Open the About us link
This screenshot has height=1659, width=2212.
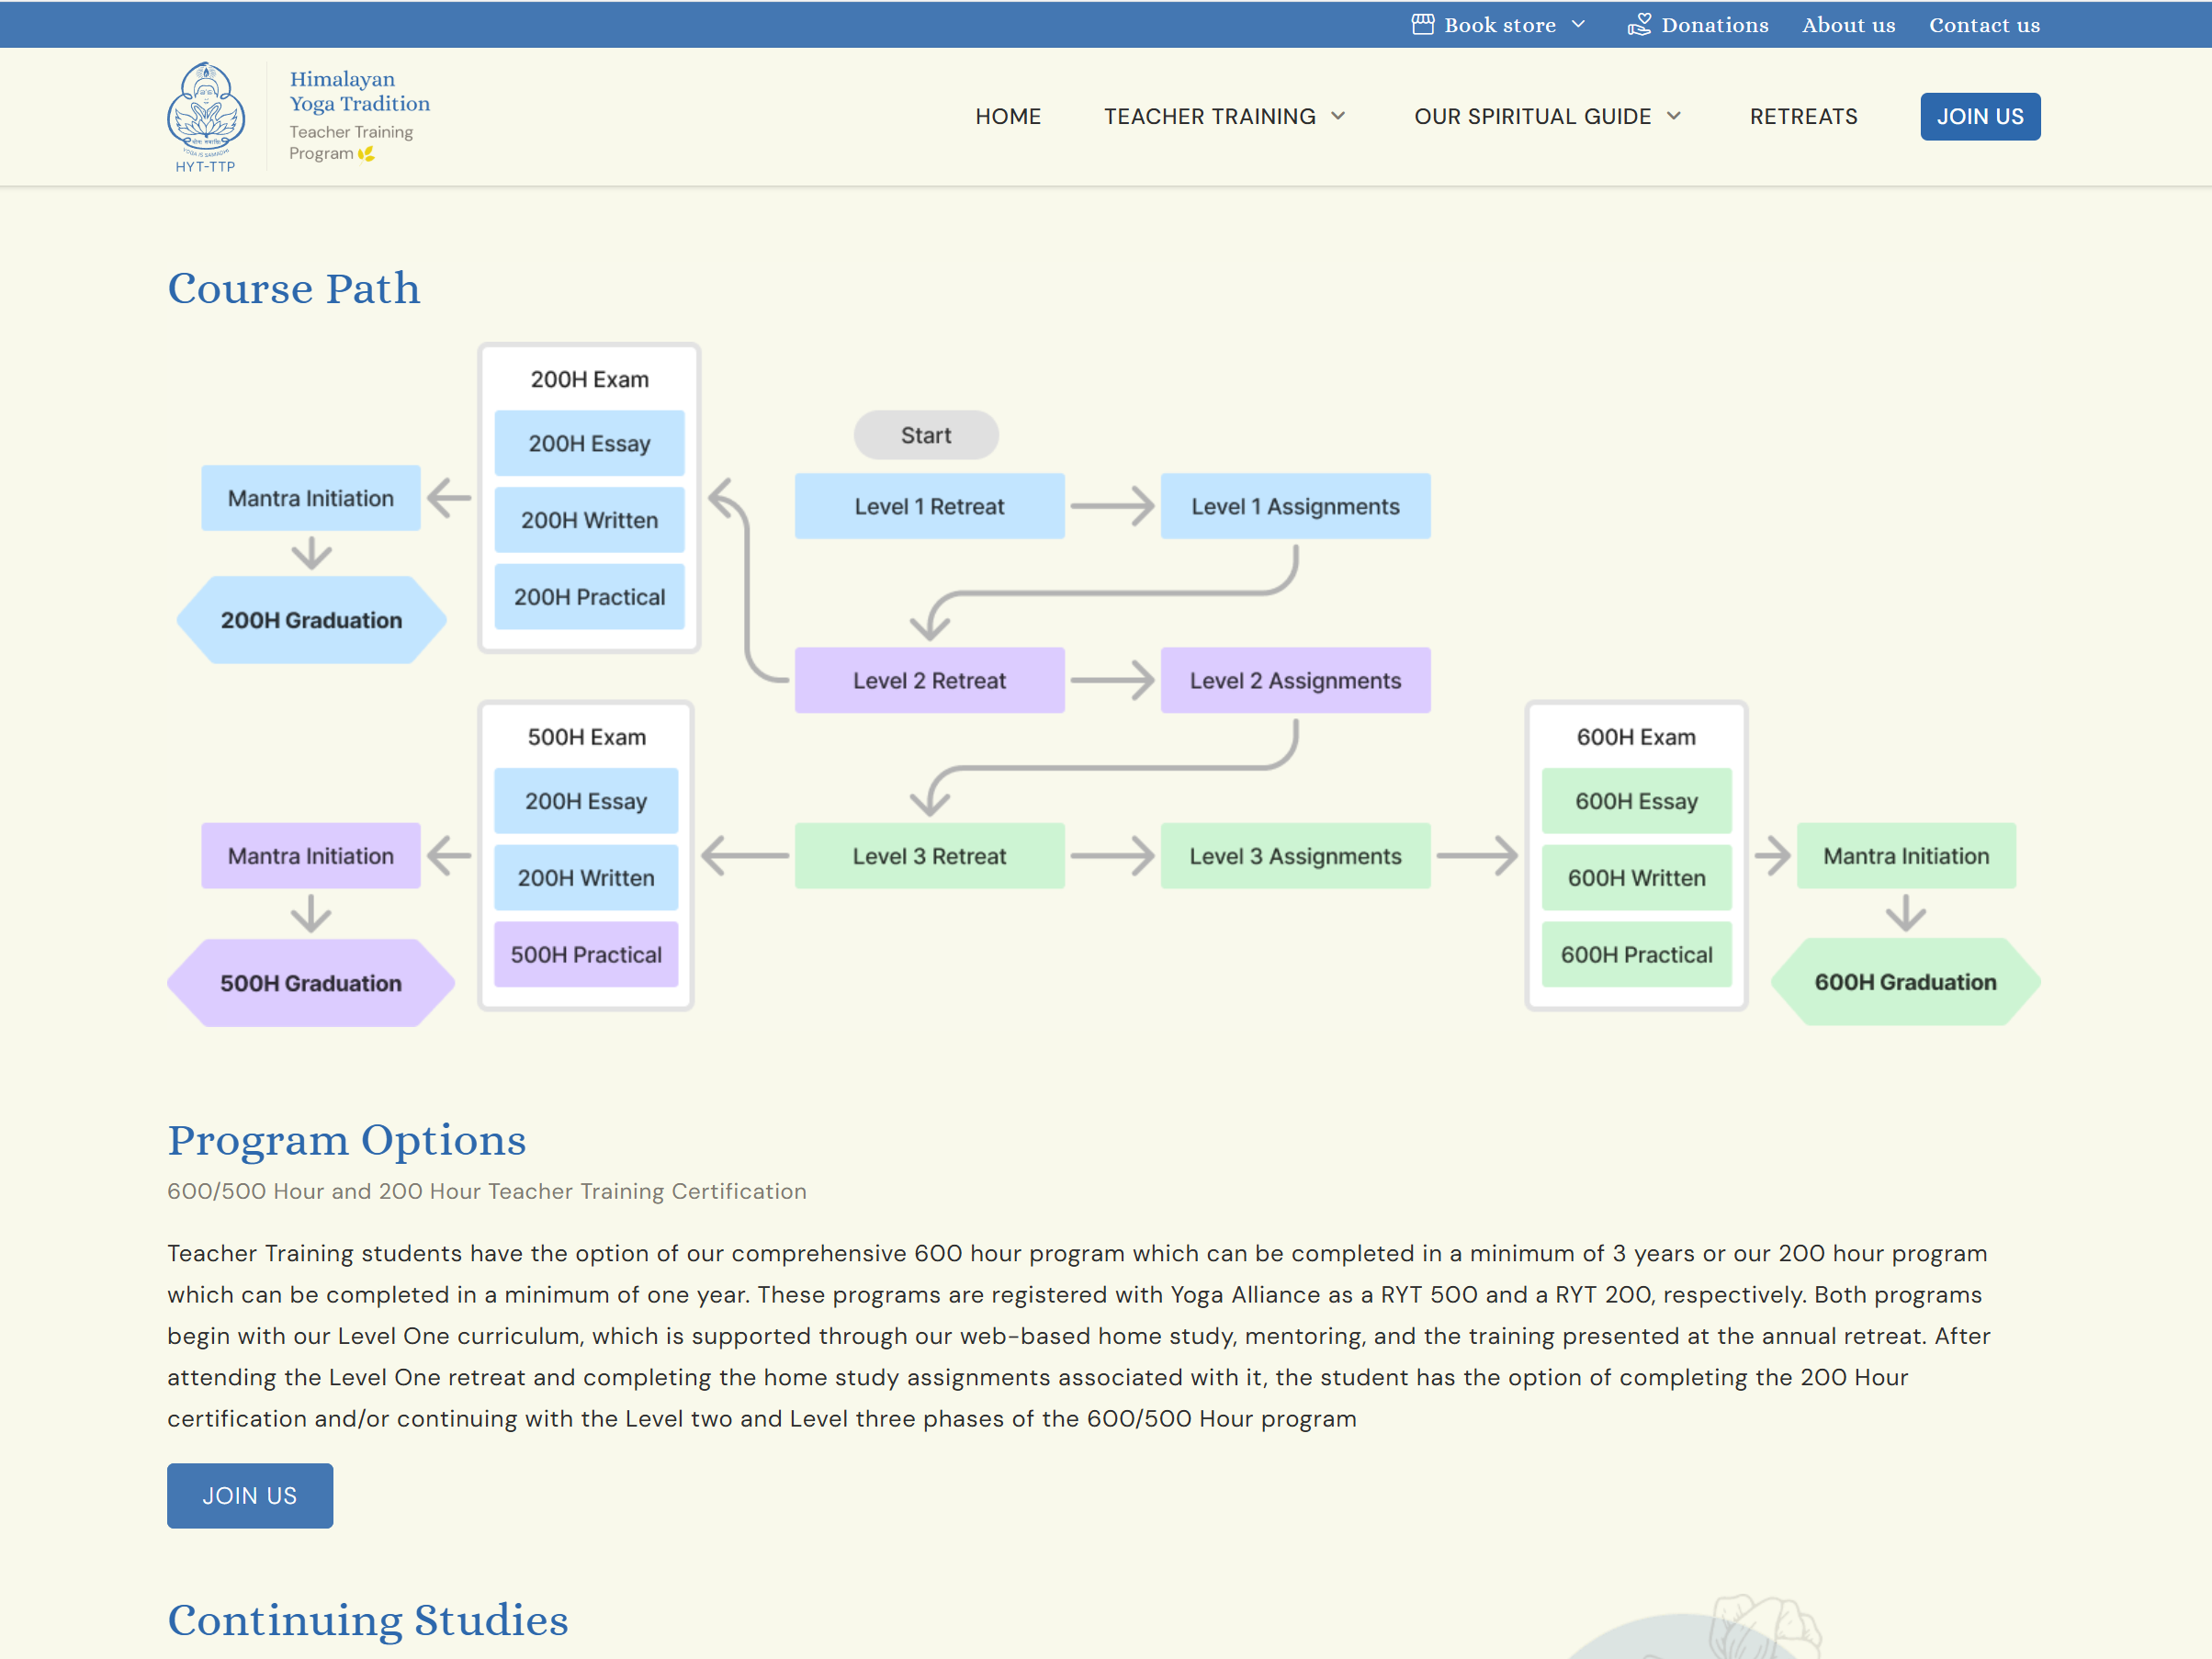pos(1848,25)
